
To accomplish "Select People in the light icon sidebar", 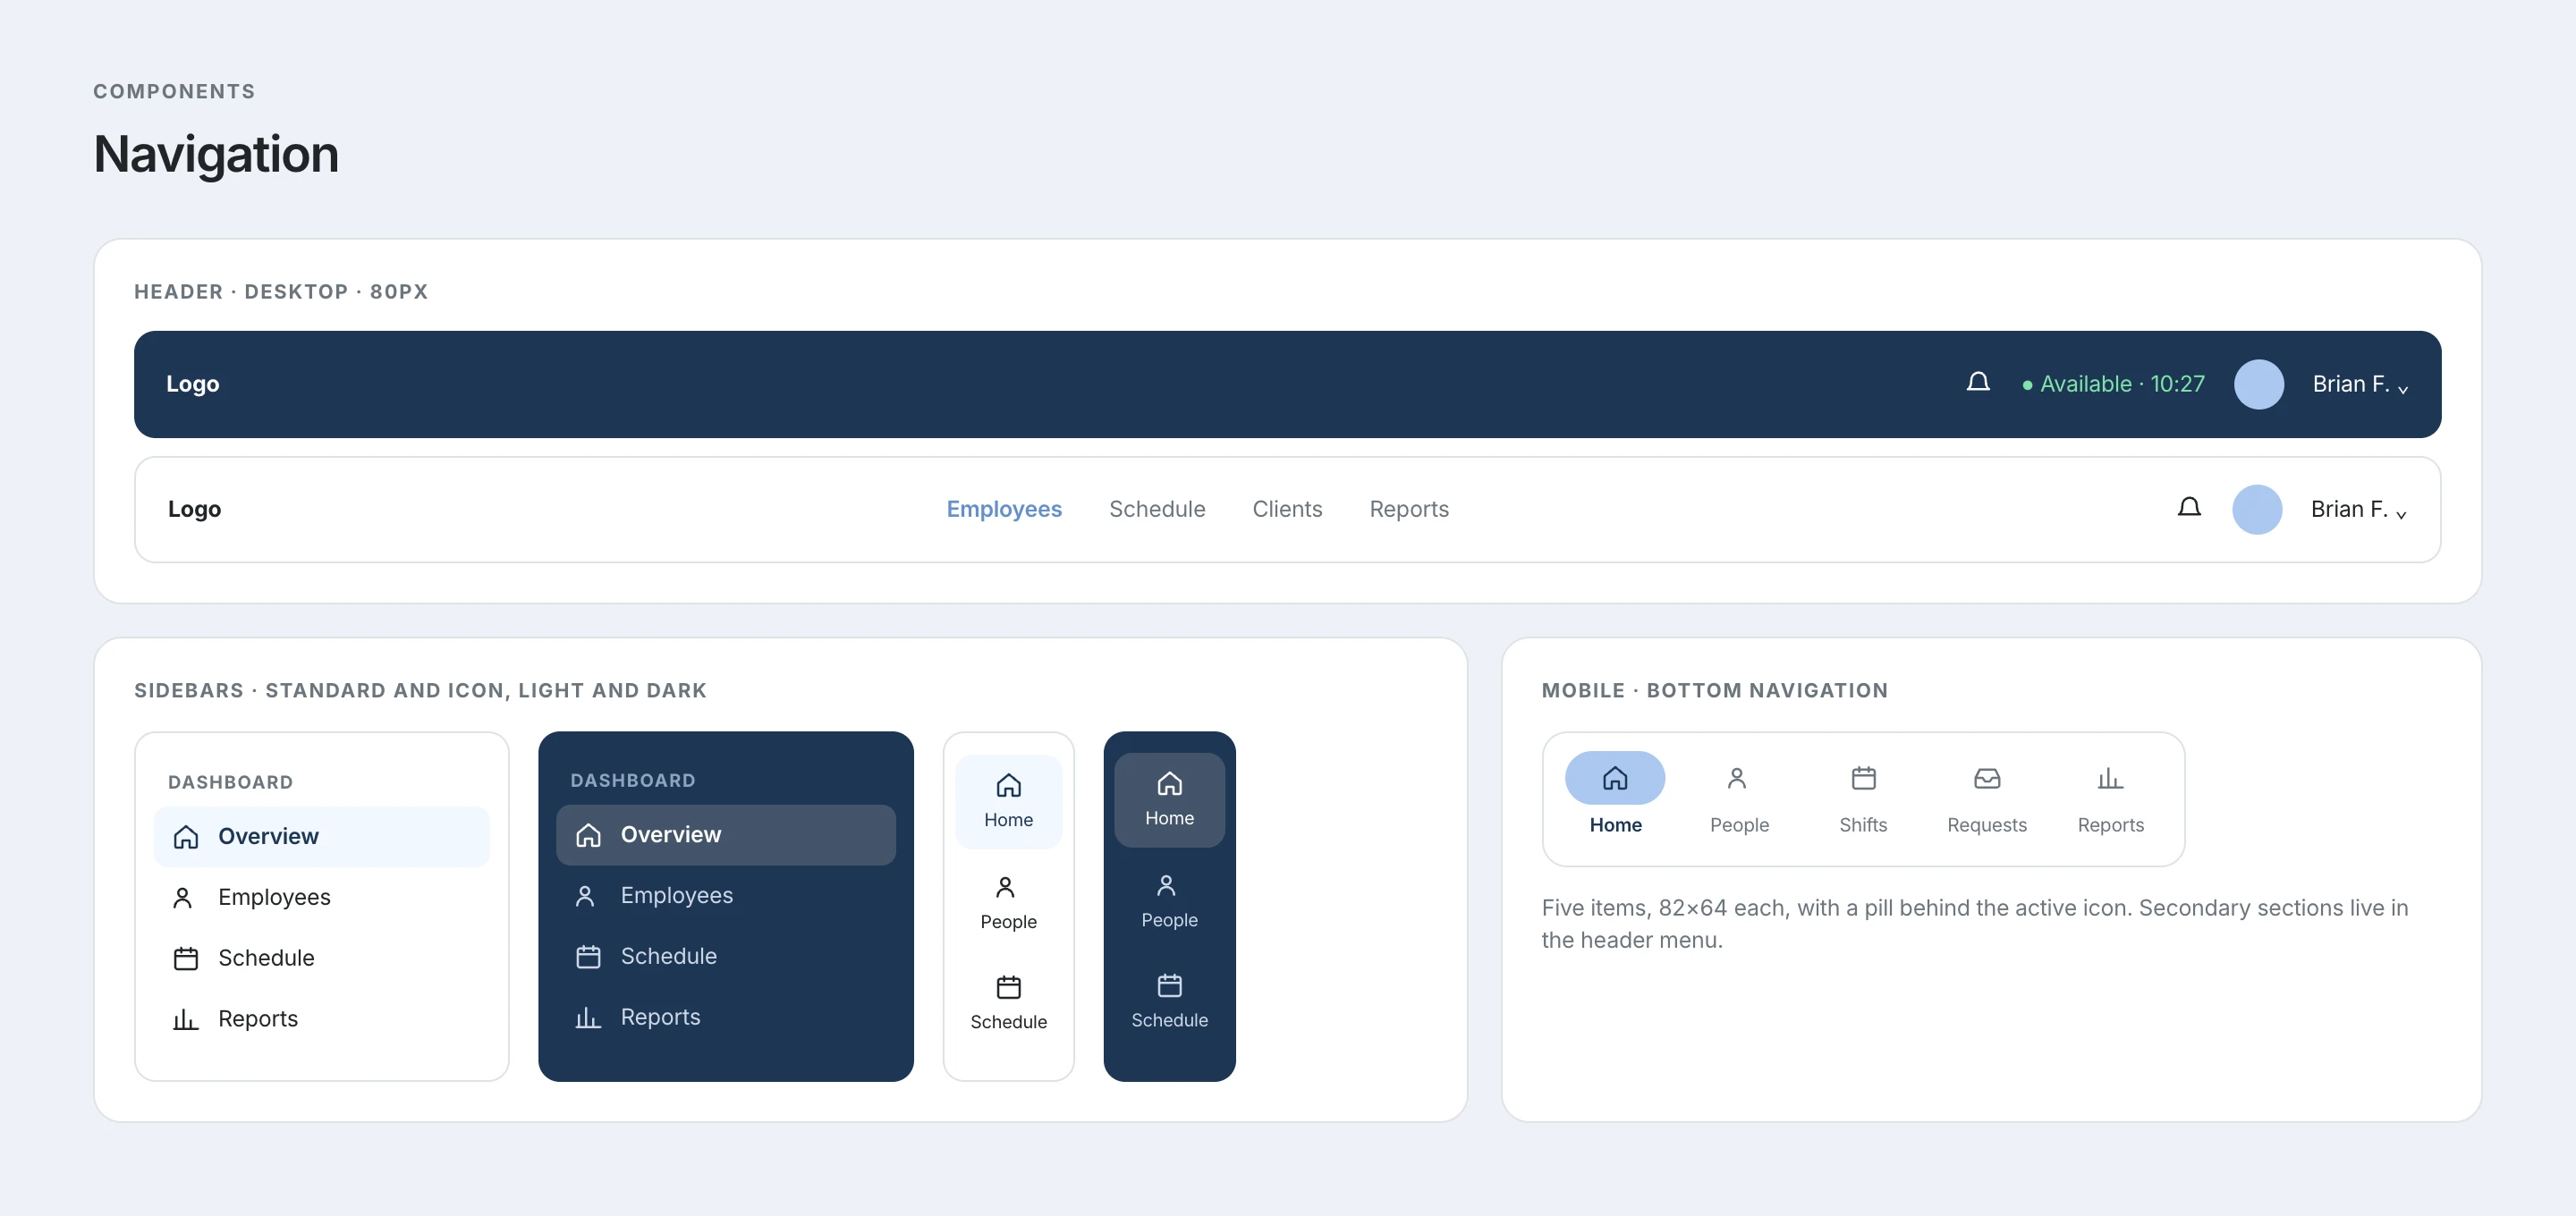I will 1008,903.
